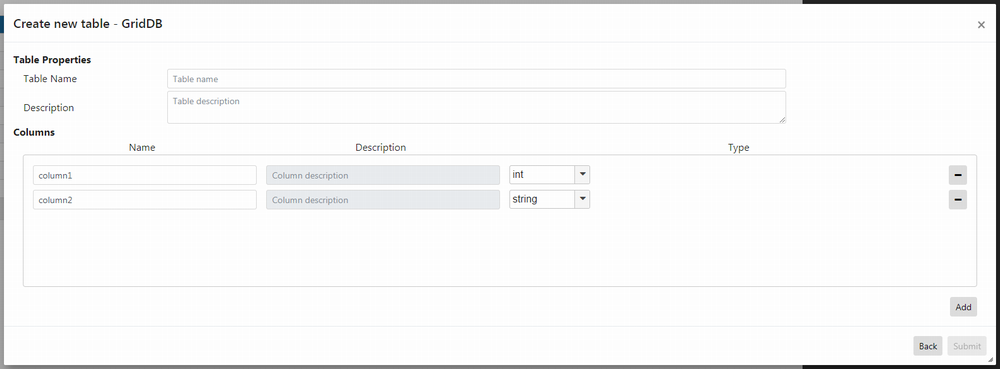
Task: Add a new column with Add button
Action: click(963, 307)
